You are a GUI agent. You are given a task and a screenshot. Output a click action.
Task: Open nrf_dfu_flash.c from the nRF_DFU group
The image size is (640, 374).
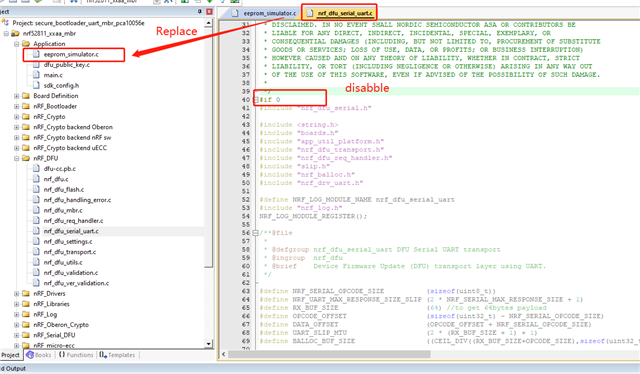point(64,189)
